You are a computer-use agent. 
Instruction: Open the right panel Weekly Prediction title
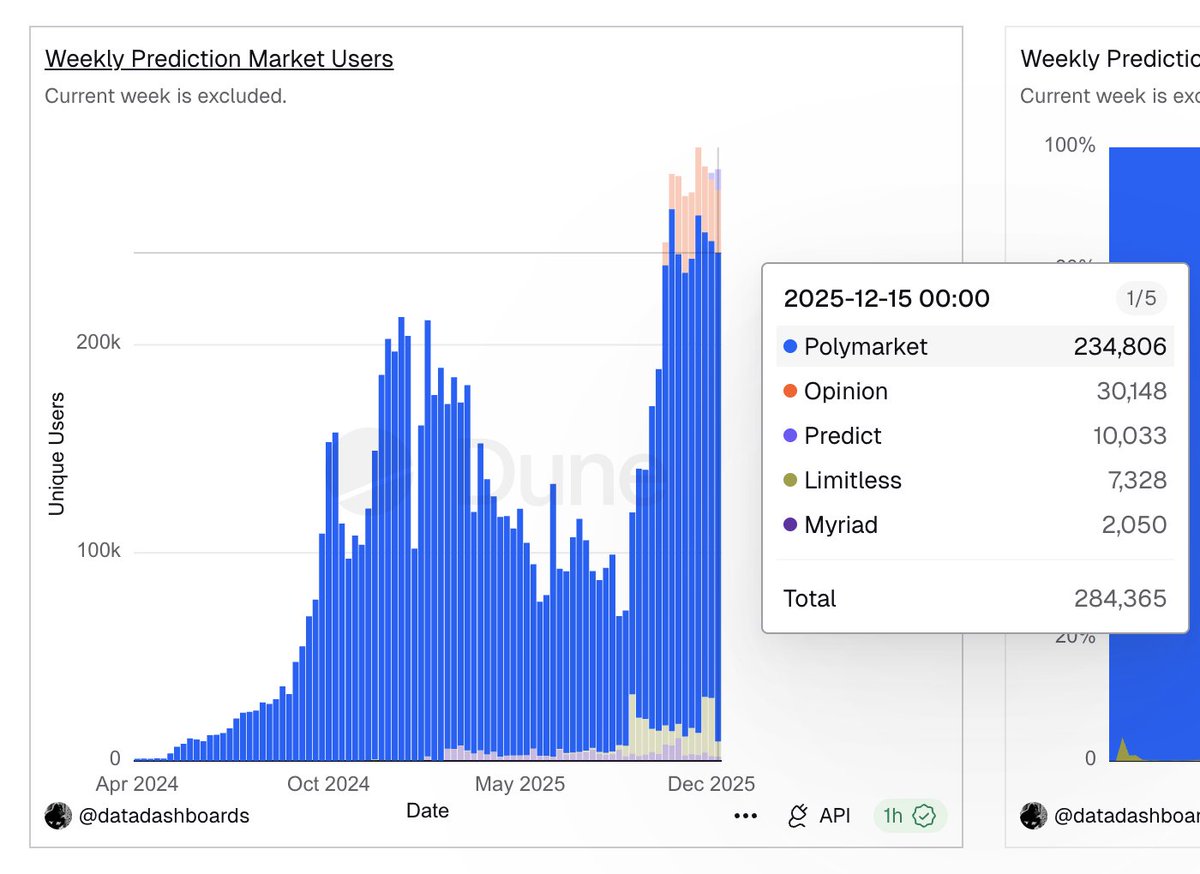pos(1110,59)
